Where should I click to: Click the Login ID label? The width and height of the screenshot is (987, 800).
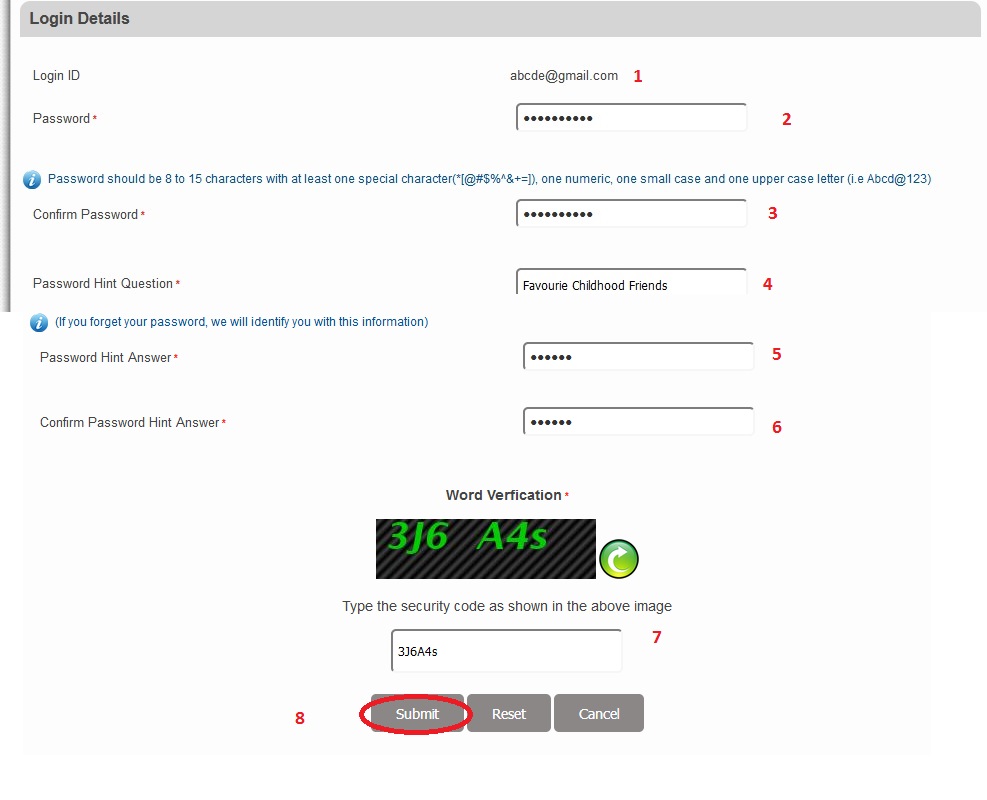click(56, 76)
